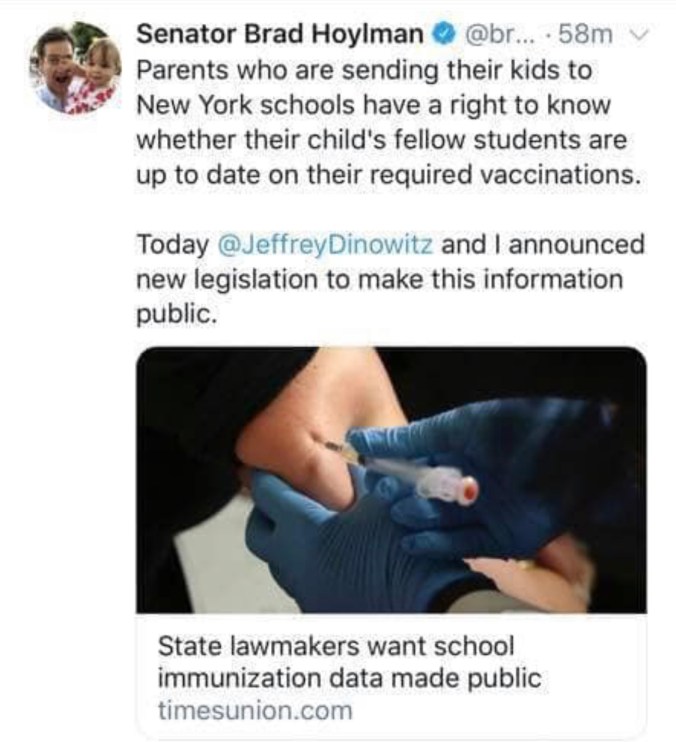This screenshot has height=742, width=676.
Task: Click the word 'Today' in the tweet
Action: coord(171,245)
